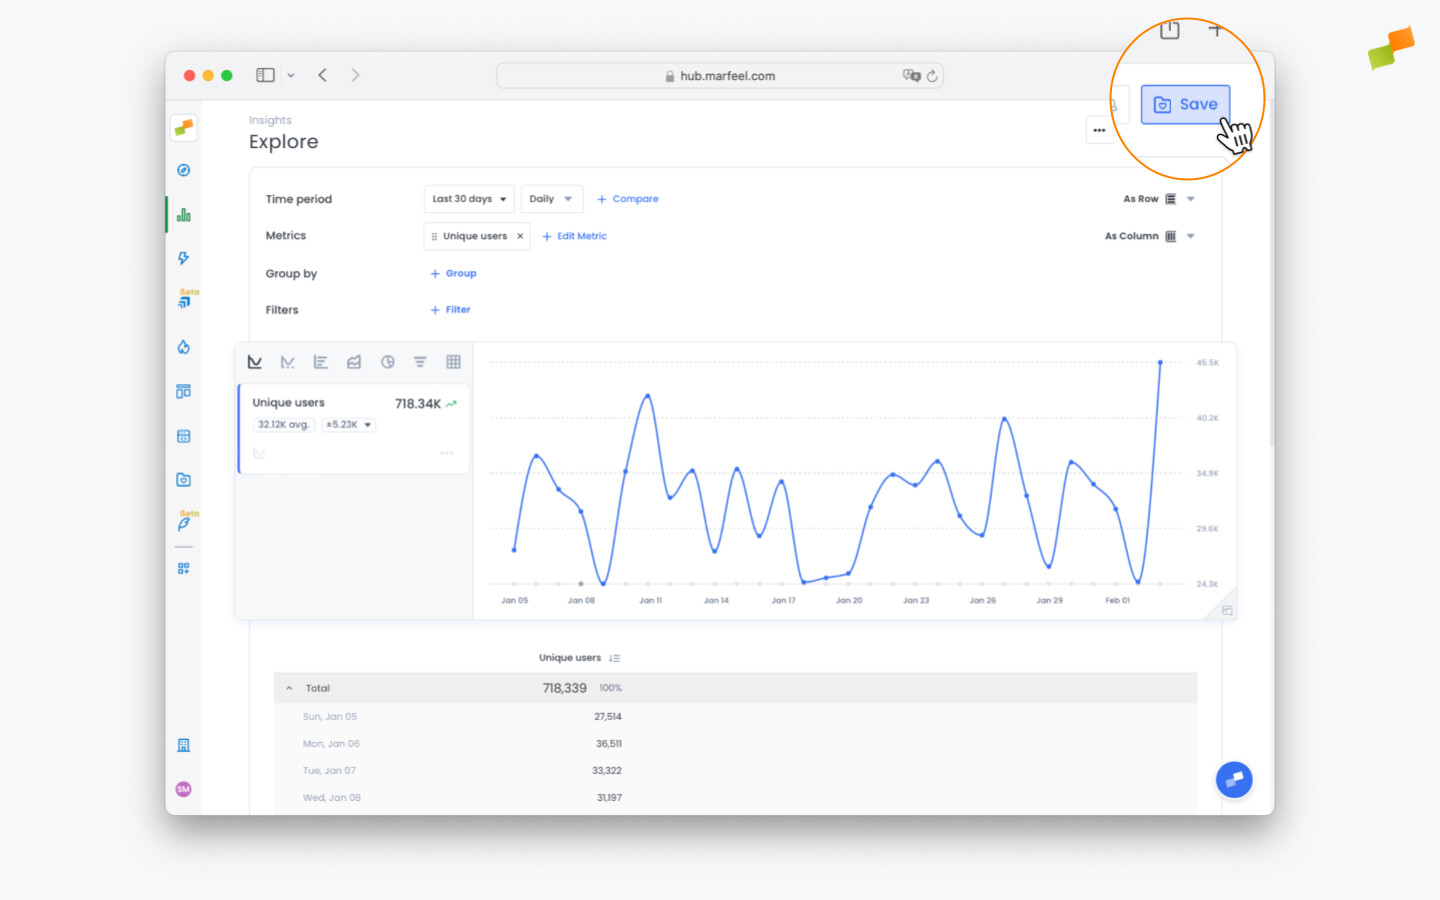
Task: Click the browser address bar
Action: coord(720,76)
